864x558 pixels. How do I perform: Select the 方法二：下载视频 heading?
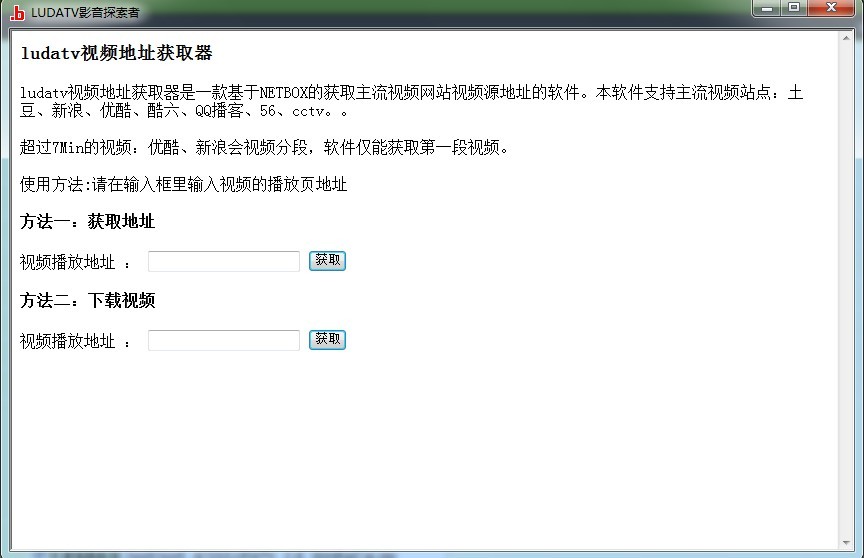(88, 300)
